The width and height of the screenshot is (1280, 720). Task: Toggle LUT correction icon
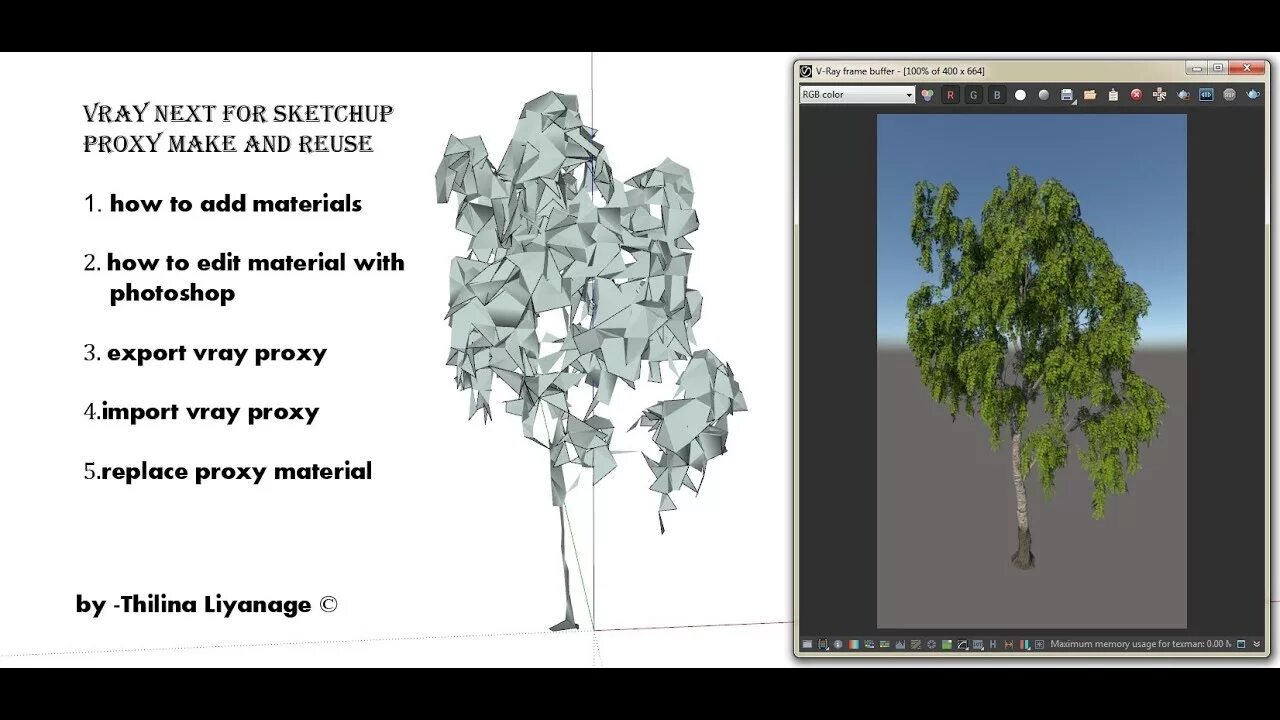(978, 644)
